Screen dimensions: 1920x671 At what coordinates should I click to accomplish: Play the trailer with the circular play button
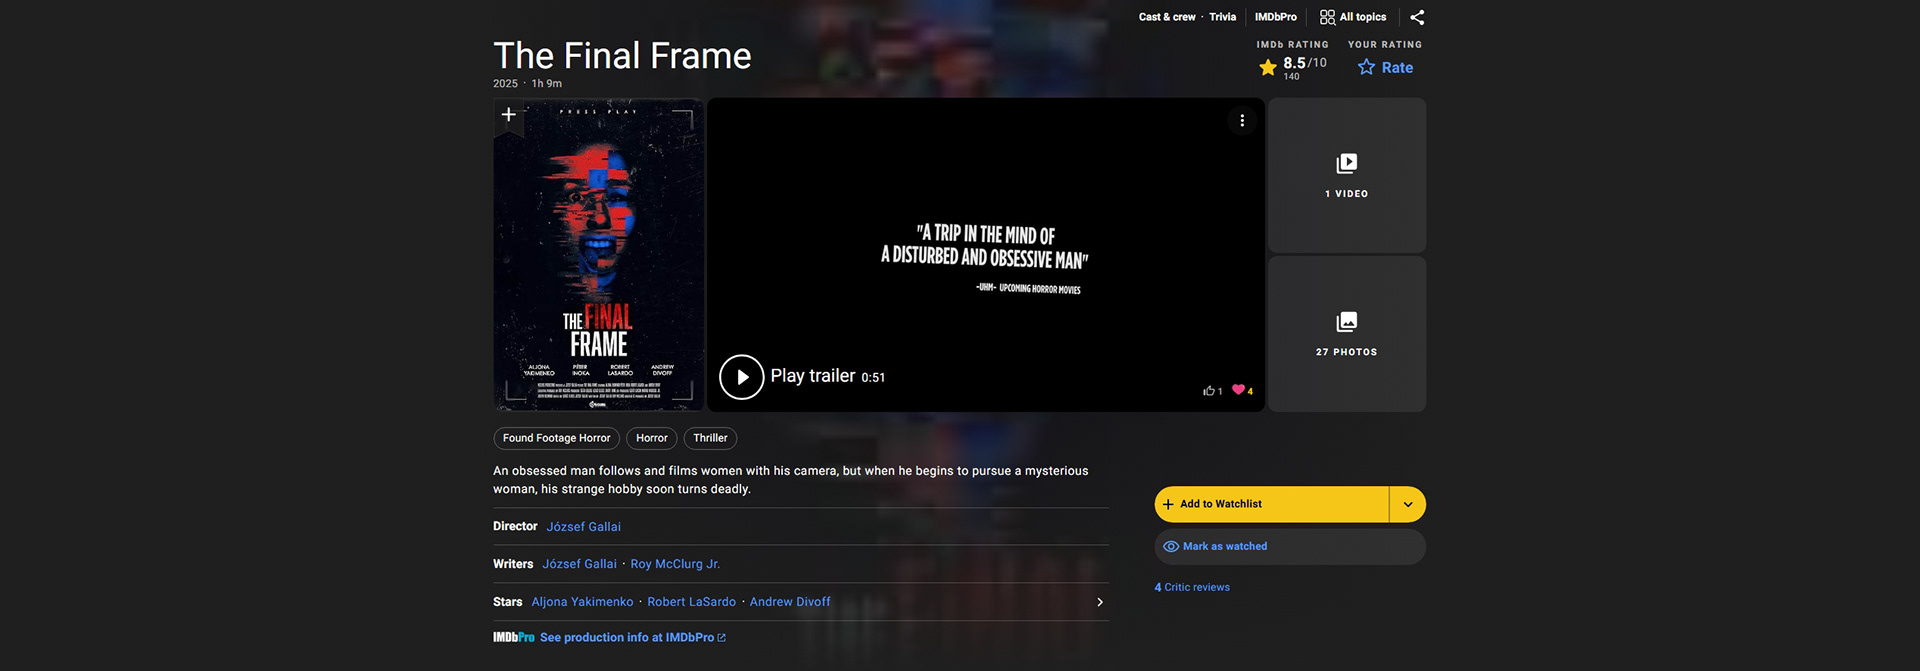pyautogui.click(x=742, y=377)
